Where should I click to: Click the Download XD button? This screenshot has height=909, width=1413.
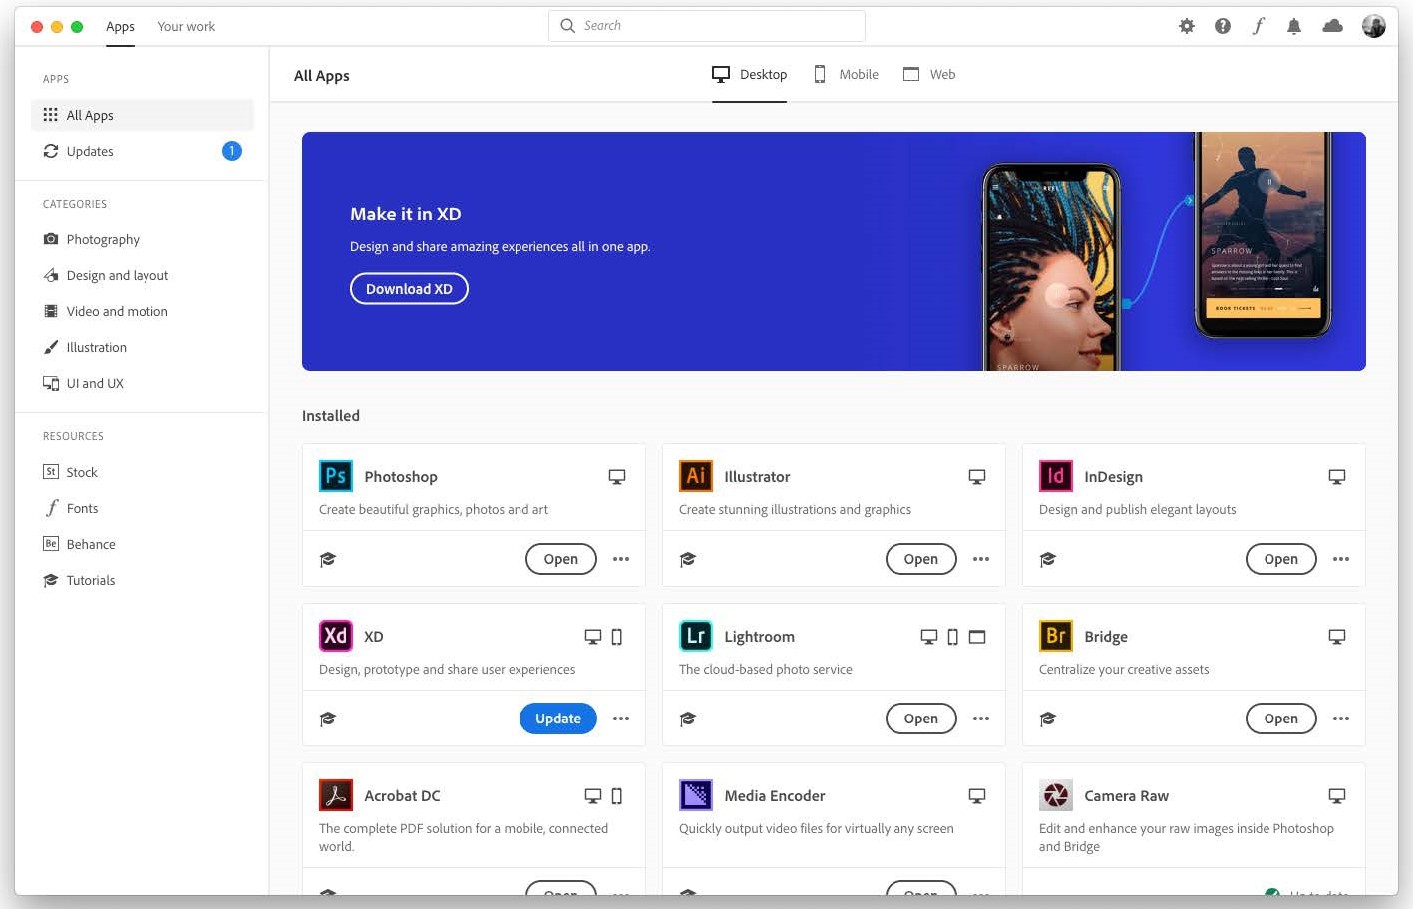tap(409, 289)
